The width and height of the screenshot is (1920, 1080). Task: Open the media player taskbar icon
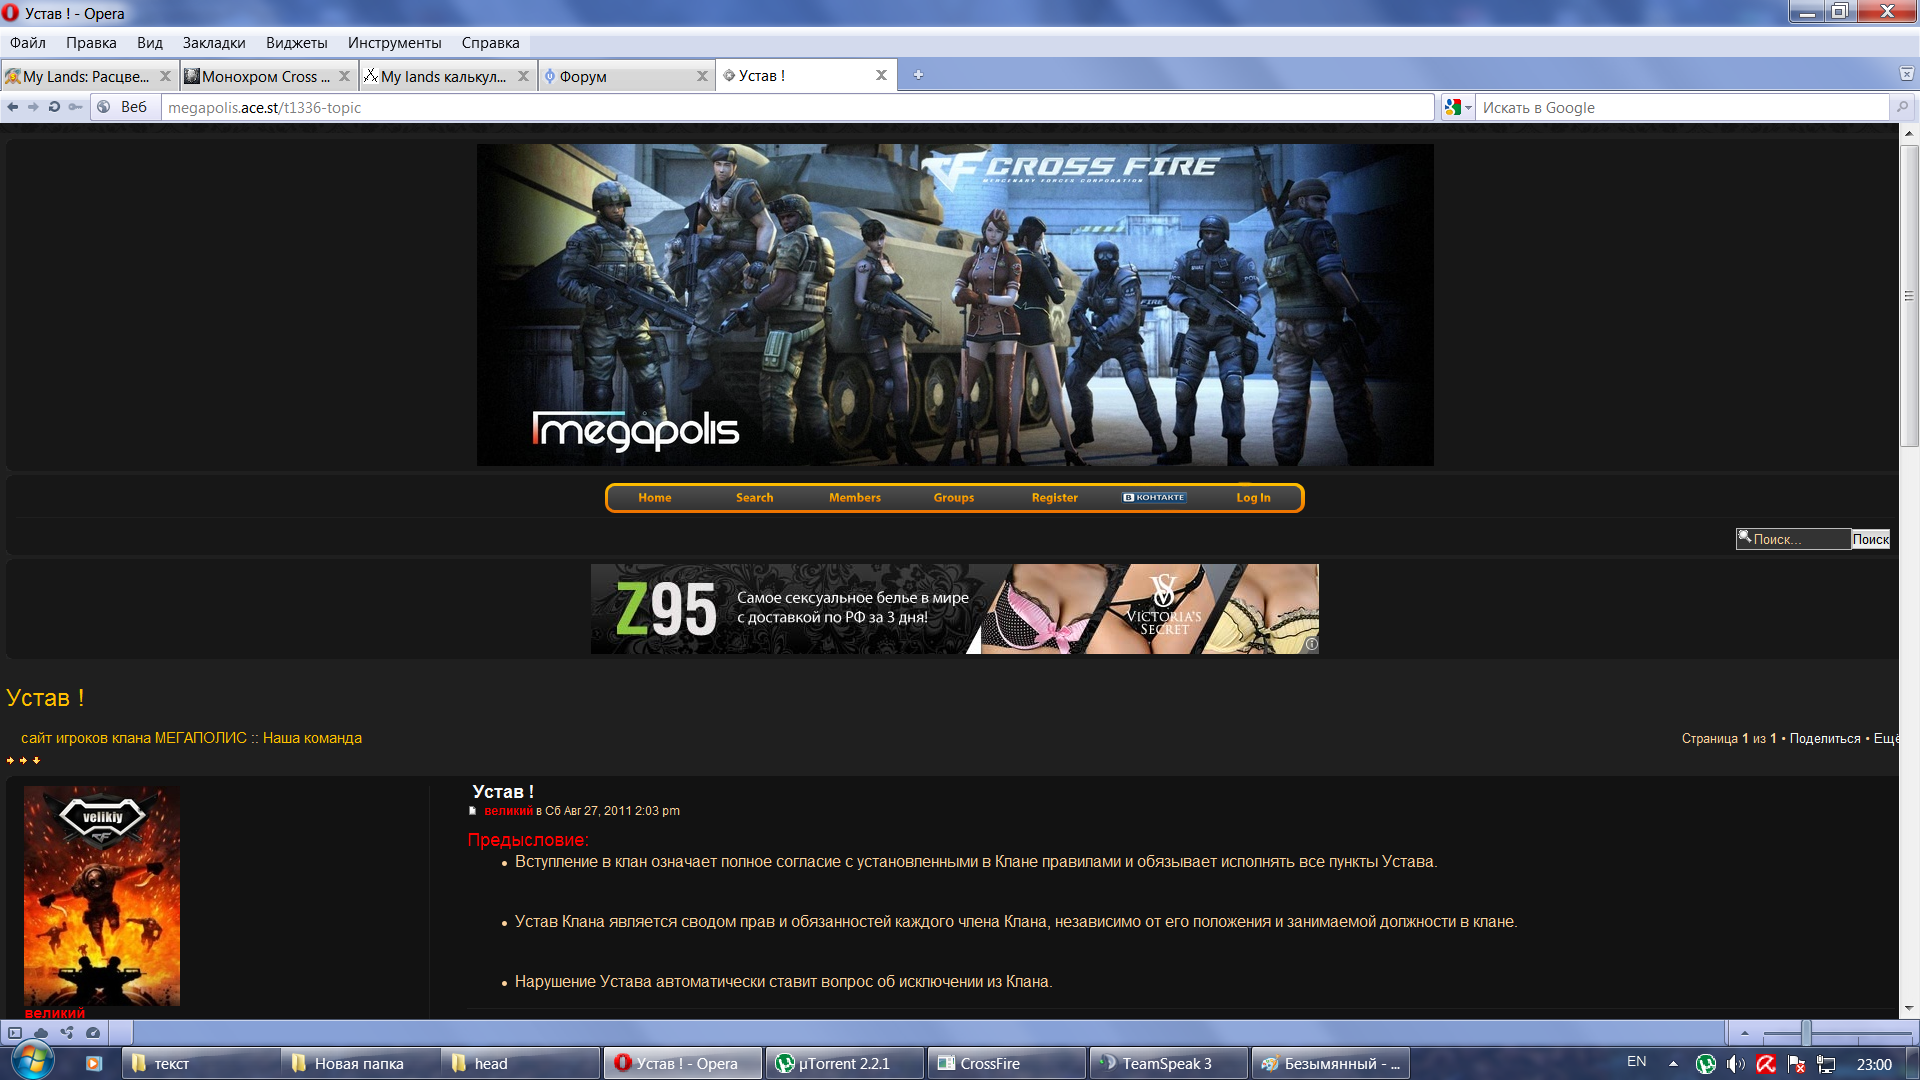pyautogui.click(x=93, y=1063)
